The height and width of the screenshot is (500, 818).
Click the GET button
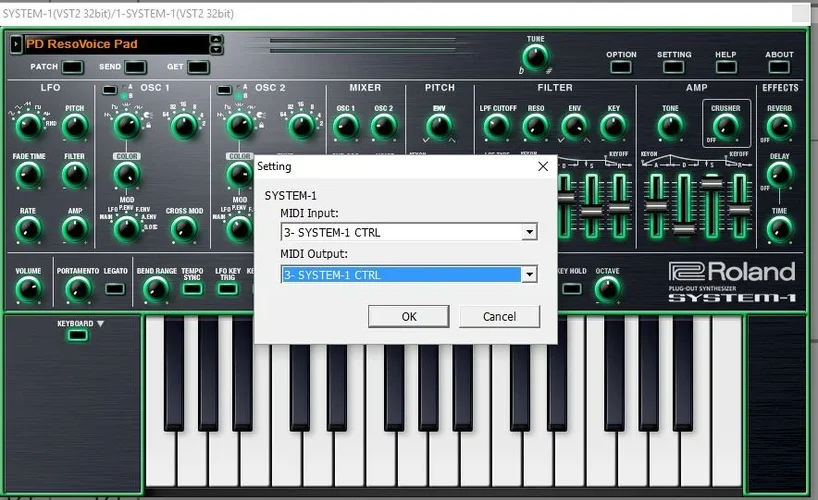[198, 67]
